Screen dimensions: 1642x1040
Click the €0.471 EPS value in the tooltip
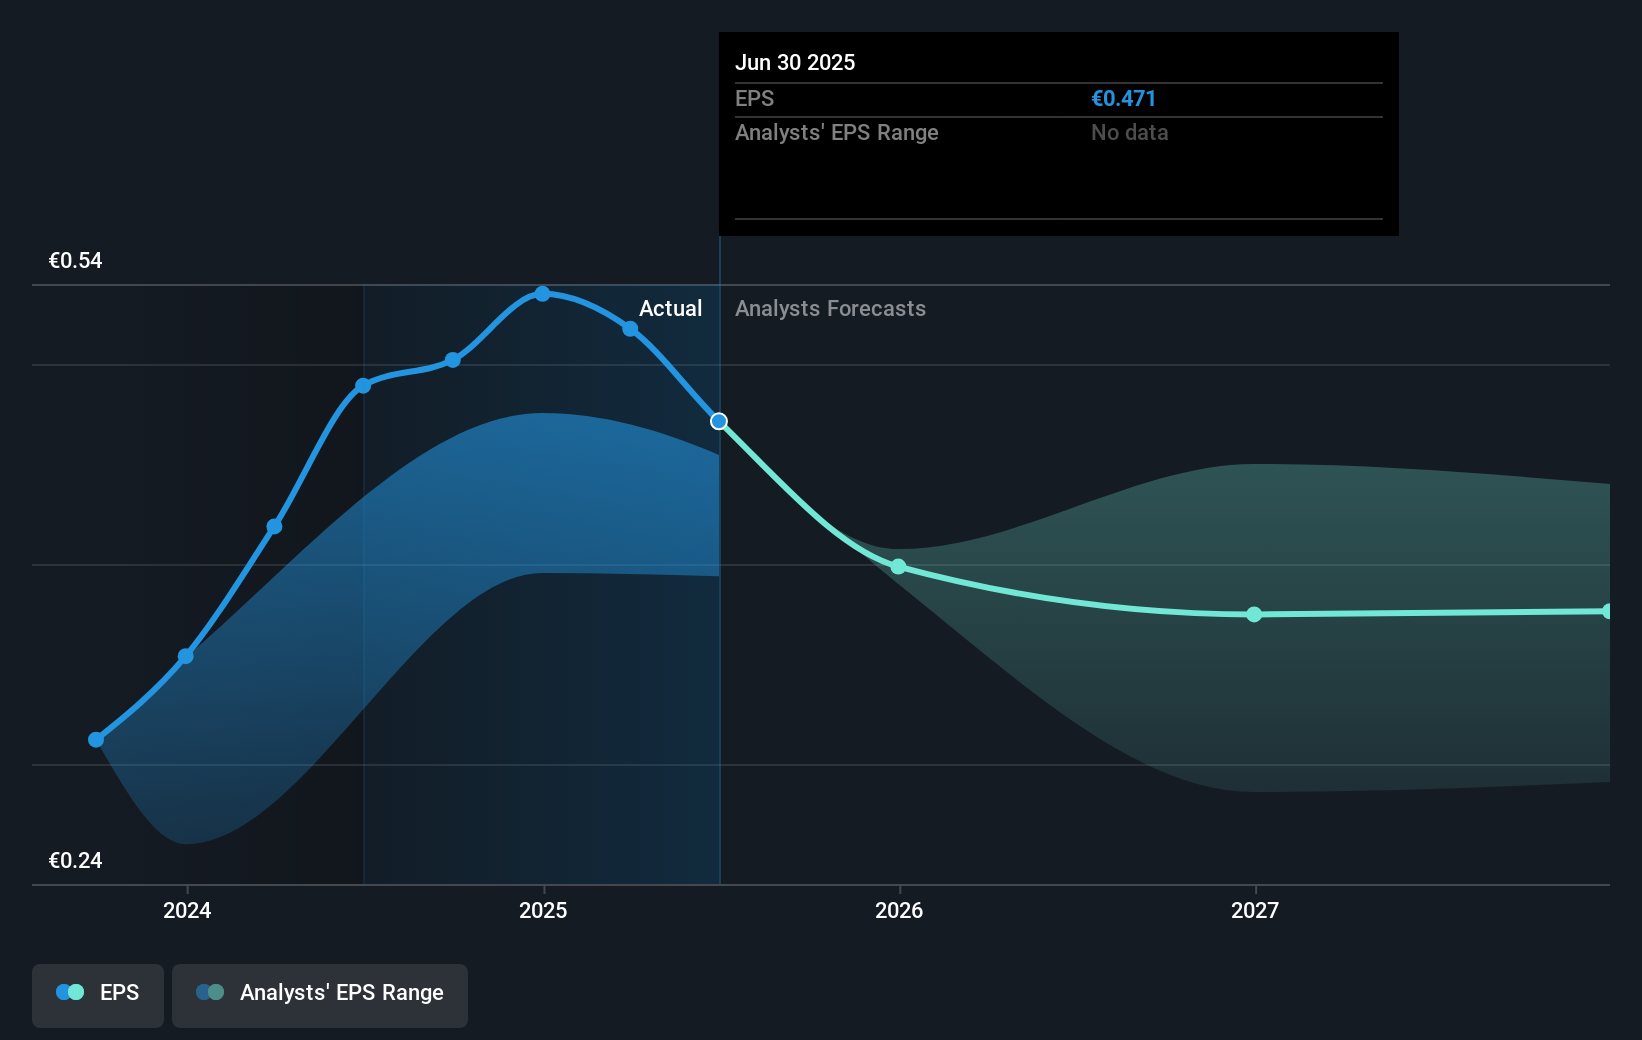(x=1123, y=98)
